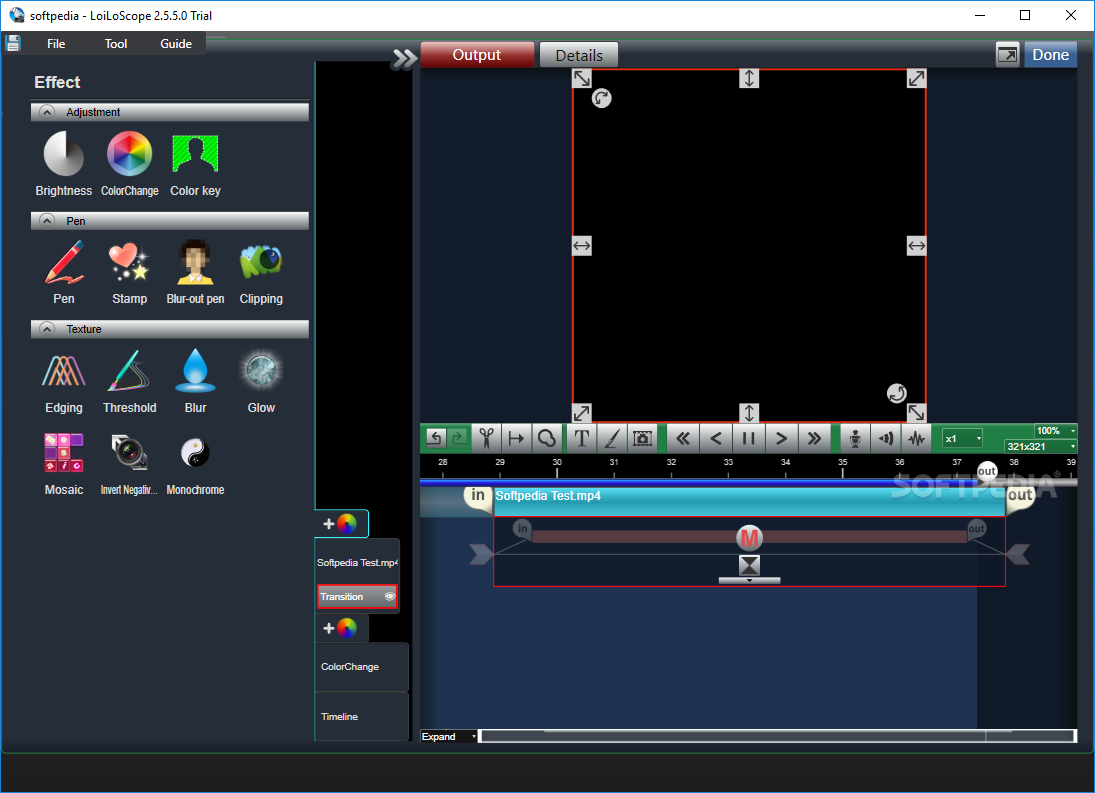The width and height of the screenshot is (1095, 793).
Task: Toggle the Transition layer eye icon
Action: pyautogui.click(x=390, y=596)
